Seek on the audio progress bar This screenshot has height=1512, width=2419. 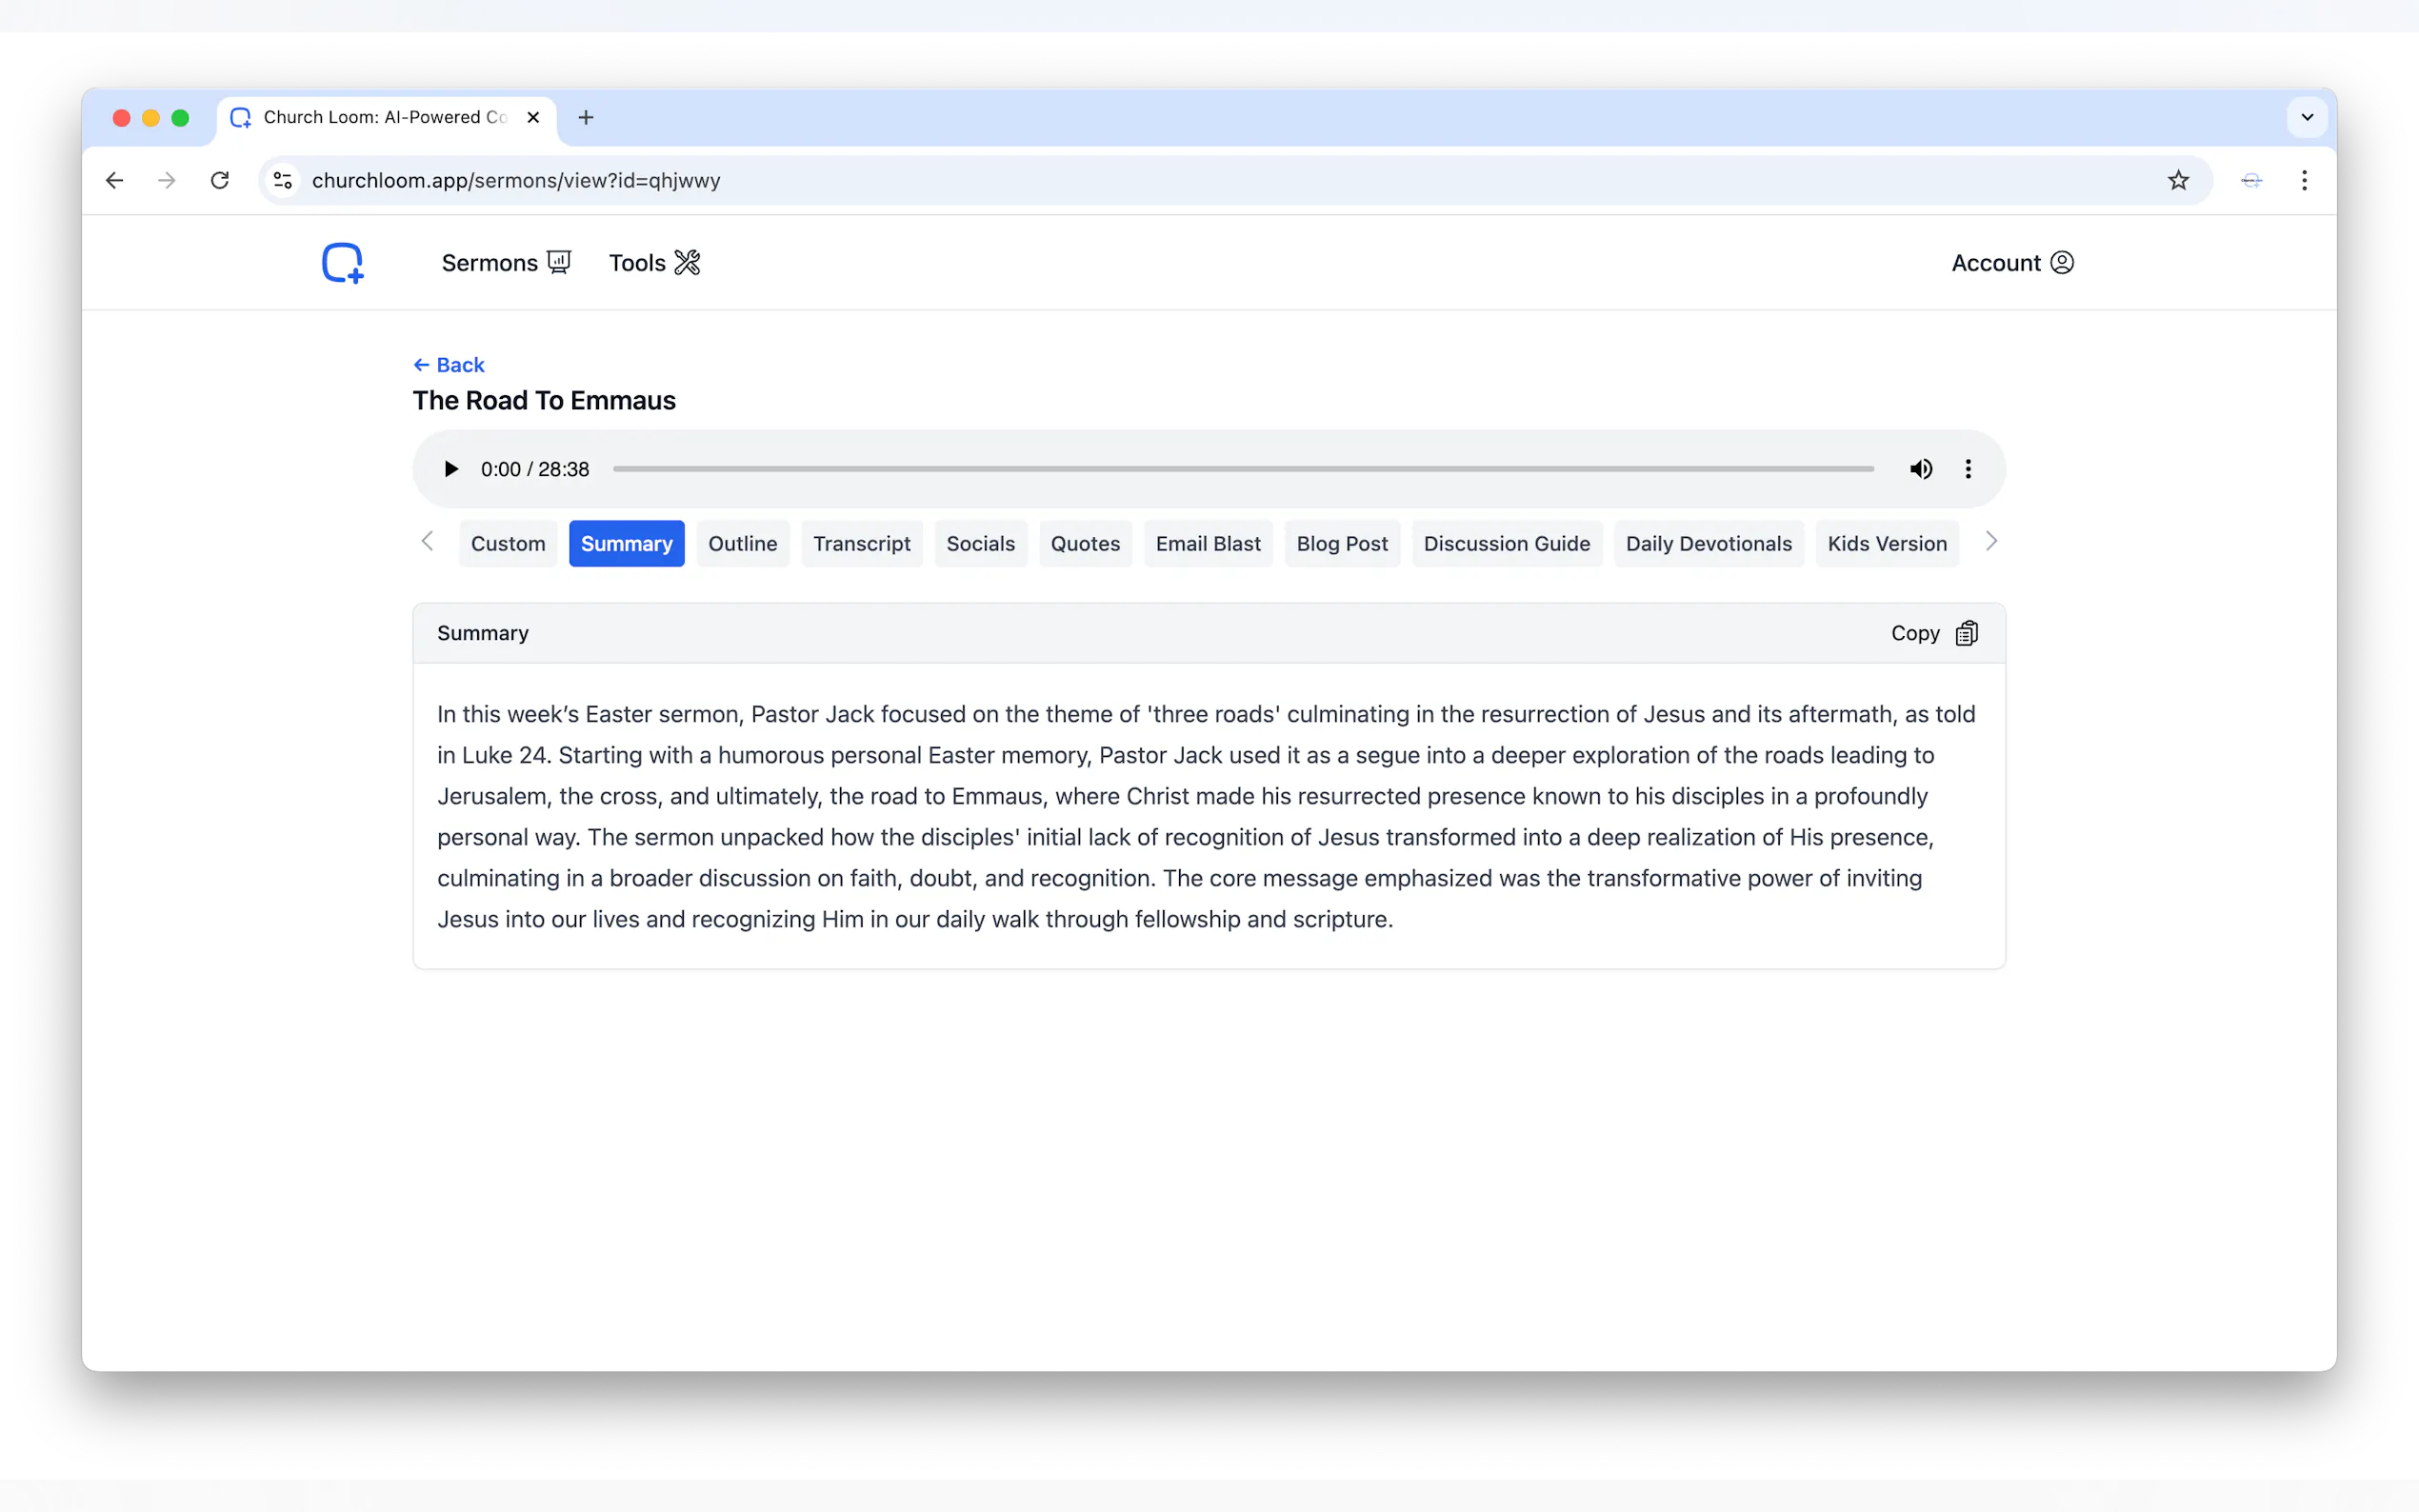[x=1242, y=469]
